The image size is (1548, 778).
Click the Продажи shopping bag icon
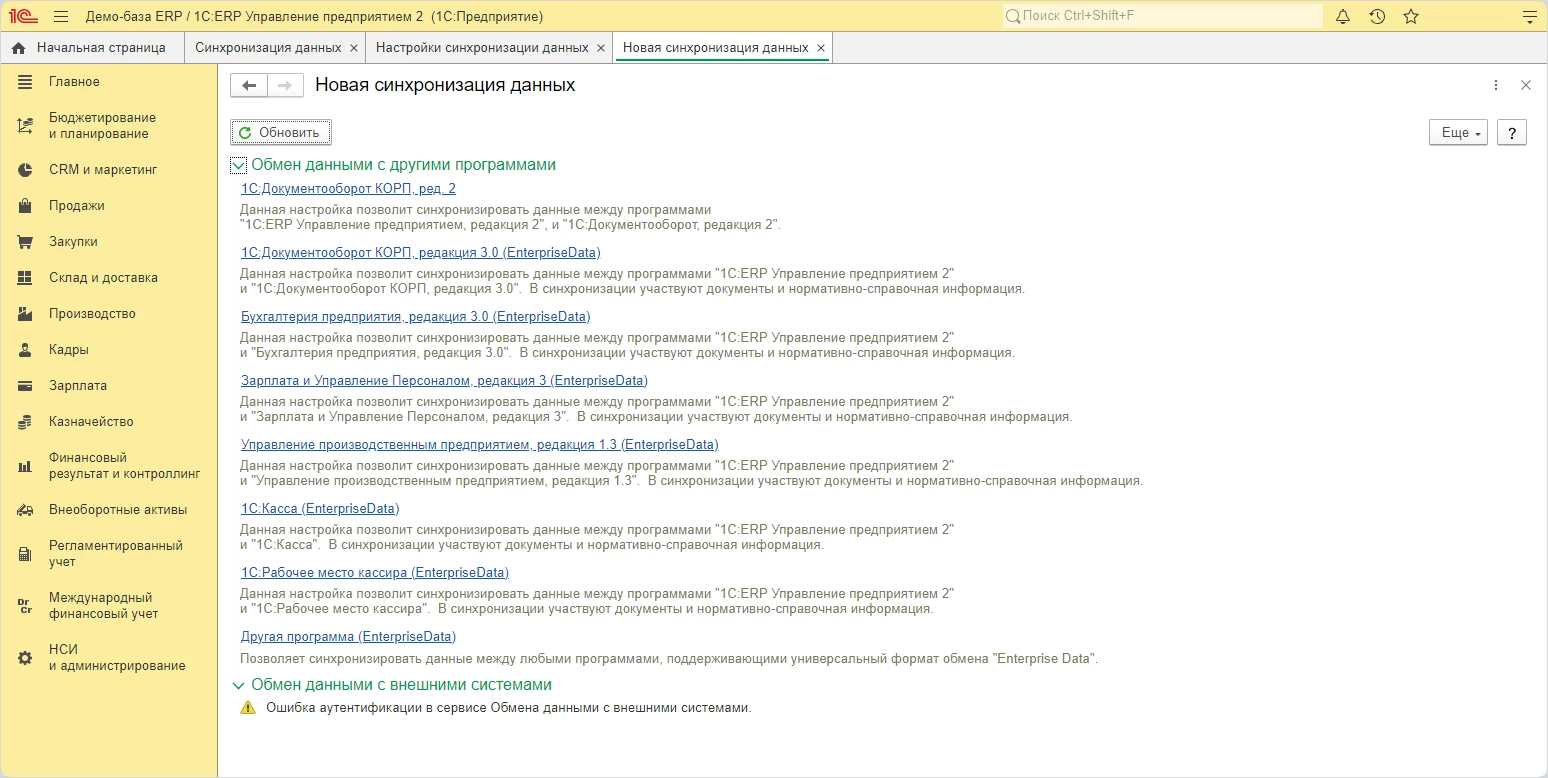coord(26,206)
